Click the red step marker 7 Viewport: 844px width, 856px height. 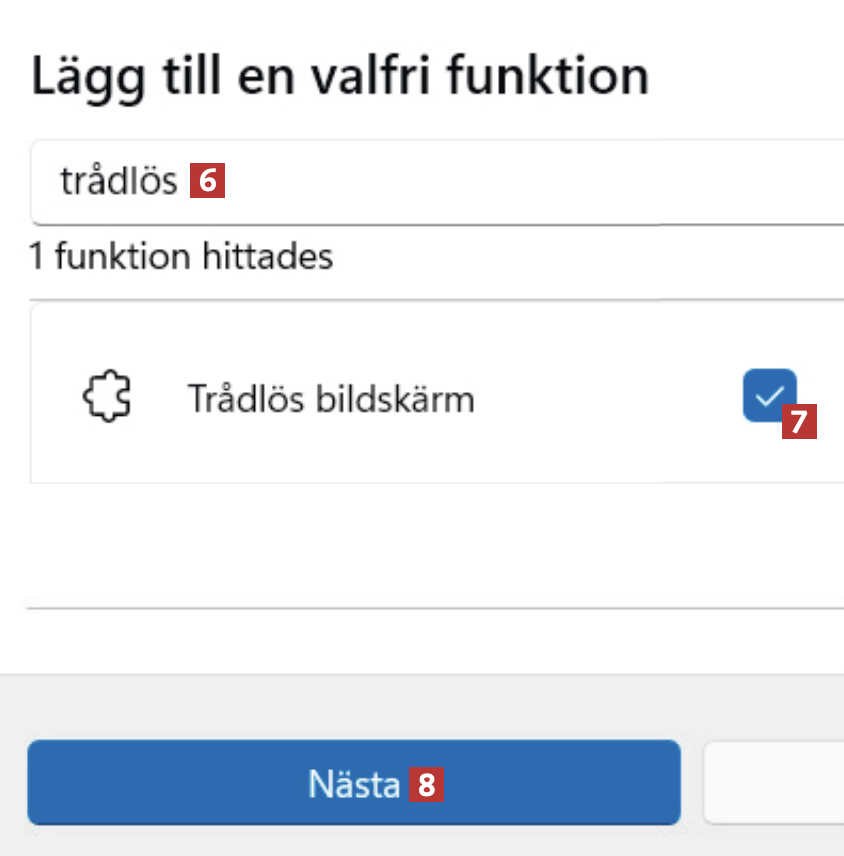pyautogui.click(x=798, y=421)
